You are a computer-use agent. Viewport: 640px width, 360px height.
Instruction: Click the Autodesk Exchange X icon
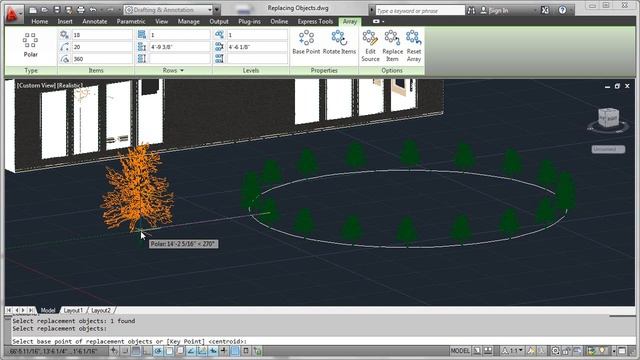click(545, 10)
